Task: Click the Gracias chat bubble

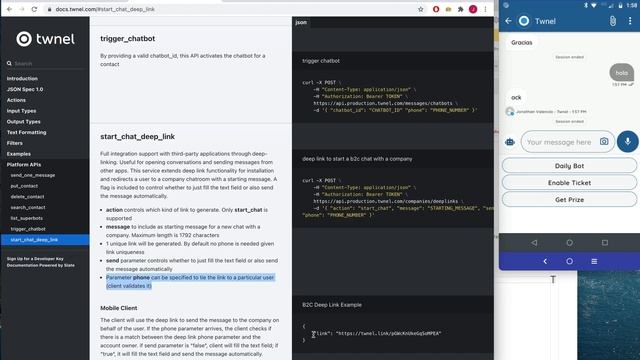Action: click(x=522, y=42)
